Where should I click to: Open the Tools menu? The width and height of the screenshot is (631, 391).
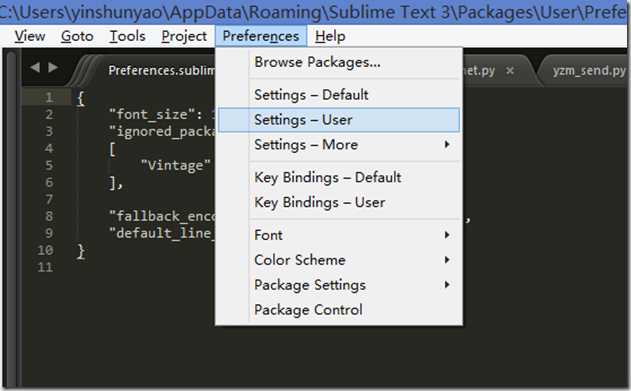[127, 36]
